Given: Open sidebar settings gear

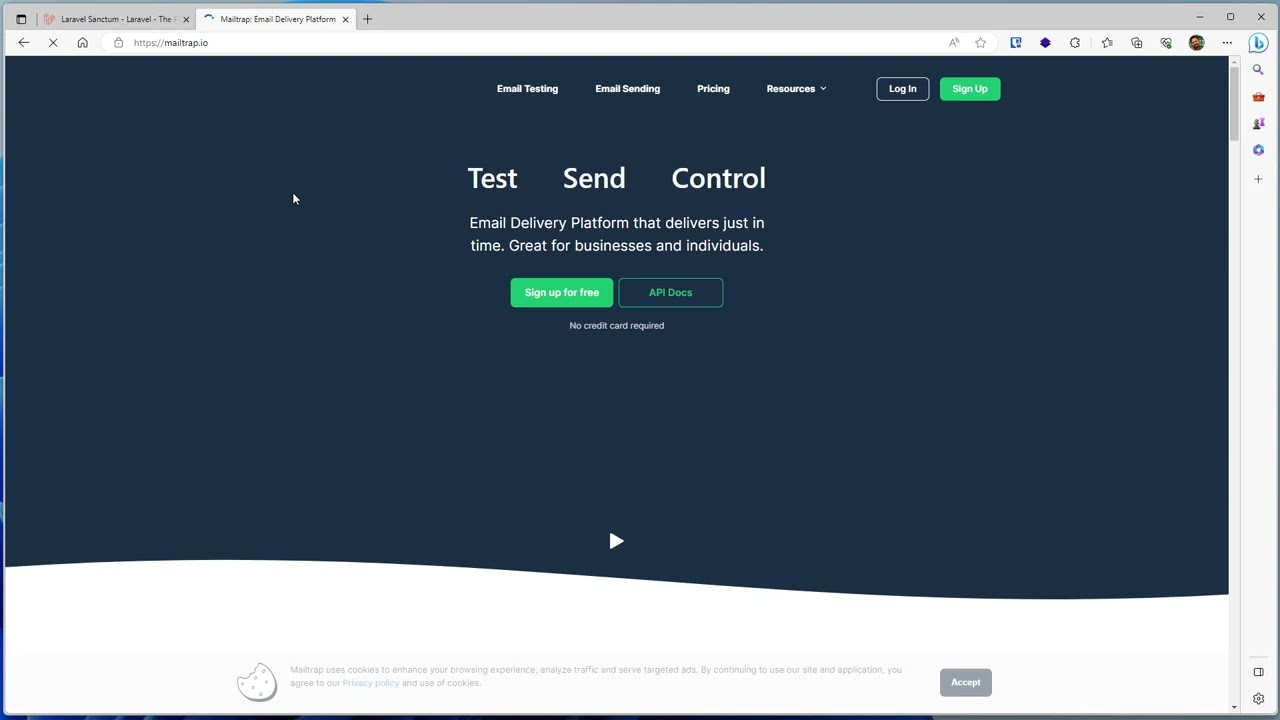Looking at the screenshot, I should 1259,699.
